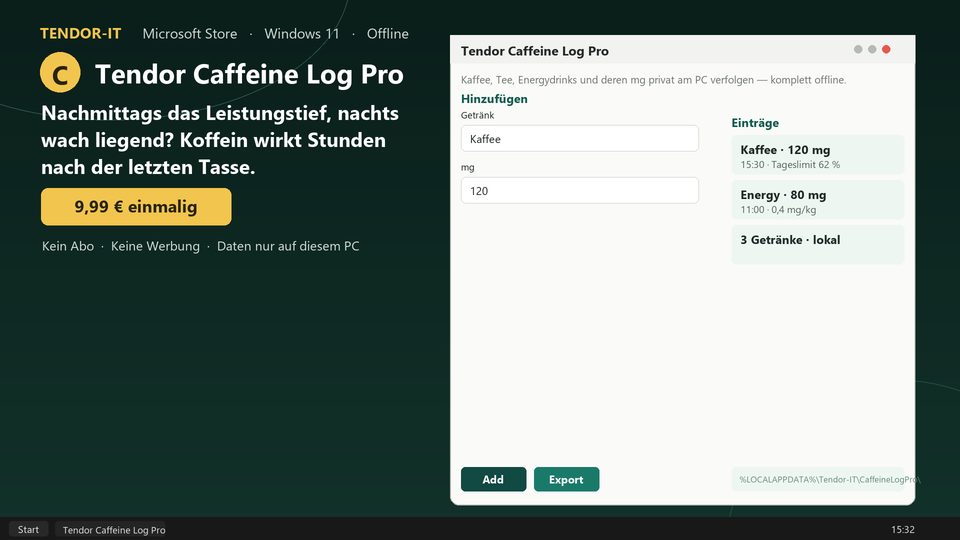
Task: Click the Offline label in header
Action: tap(388, 34)
